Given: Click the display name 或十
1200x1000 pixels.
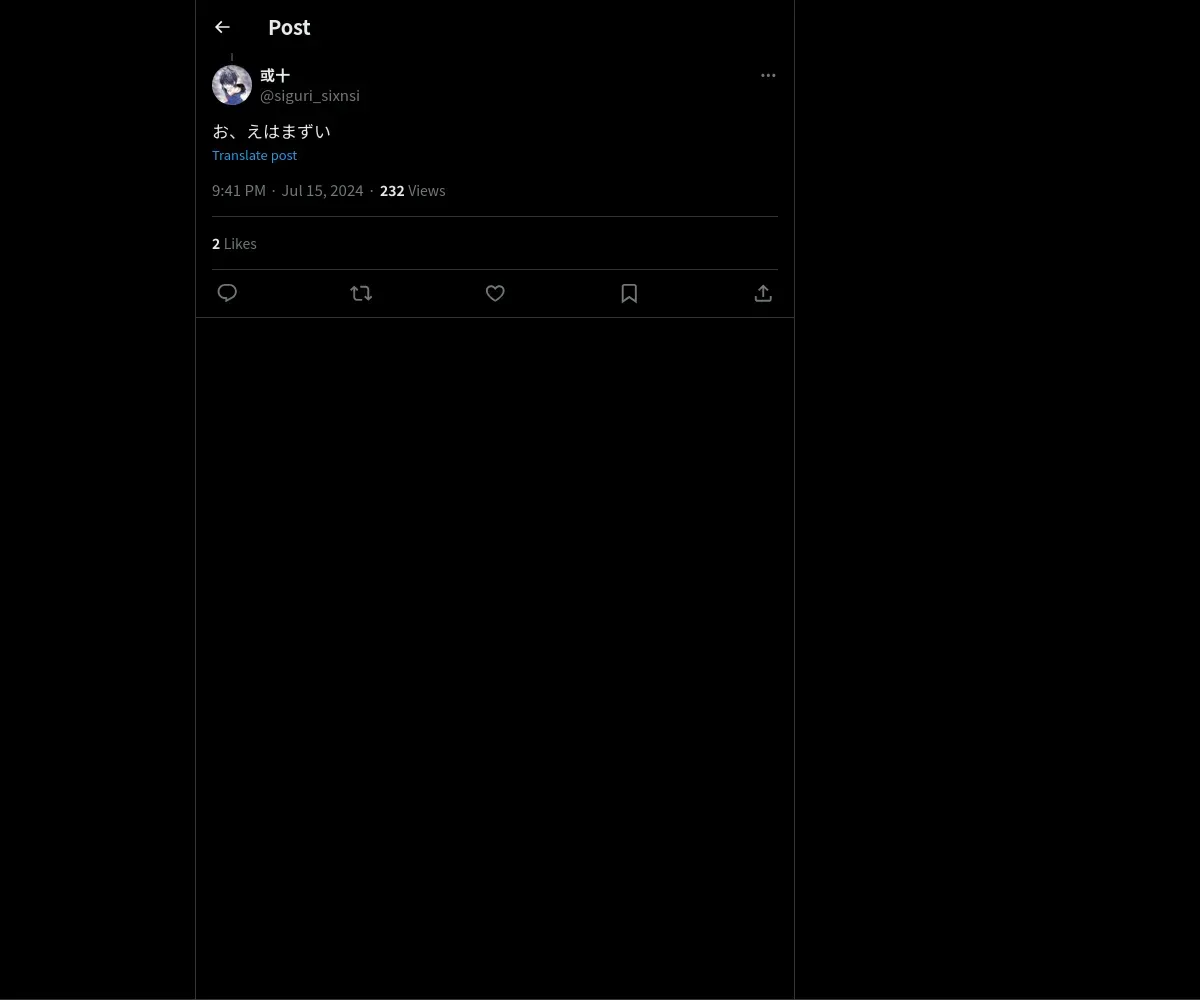Looking at the screenshot, I should 275,75.
